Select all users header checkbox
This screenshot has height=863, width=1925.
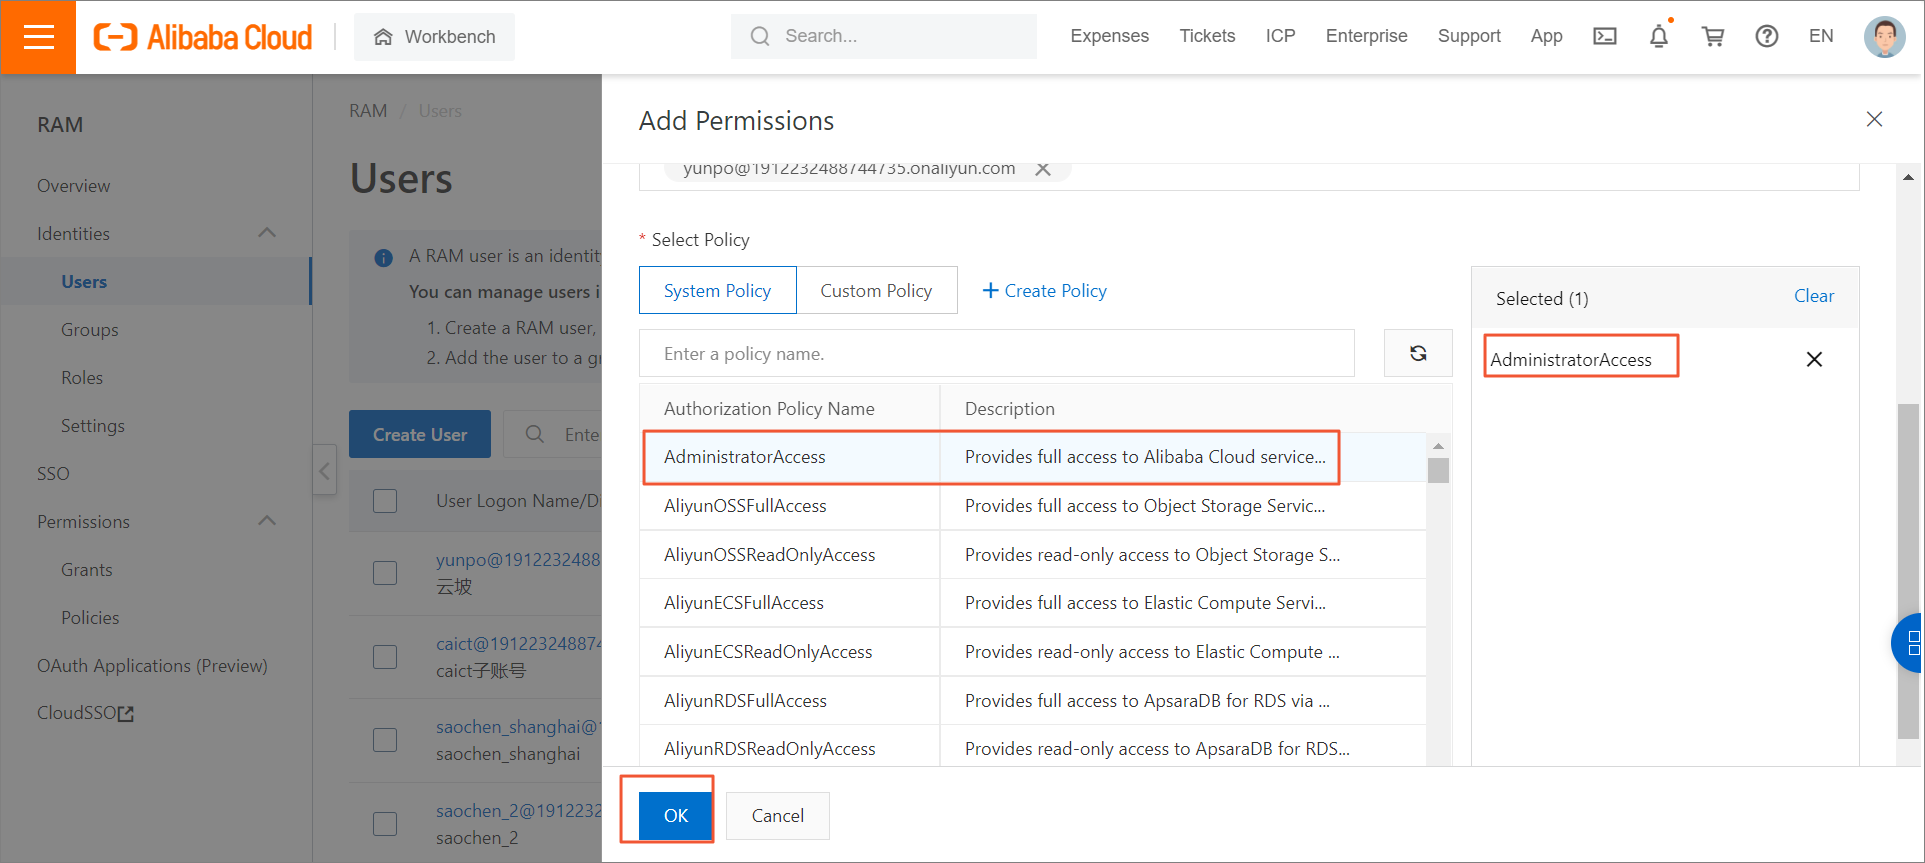[385, 501]
